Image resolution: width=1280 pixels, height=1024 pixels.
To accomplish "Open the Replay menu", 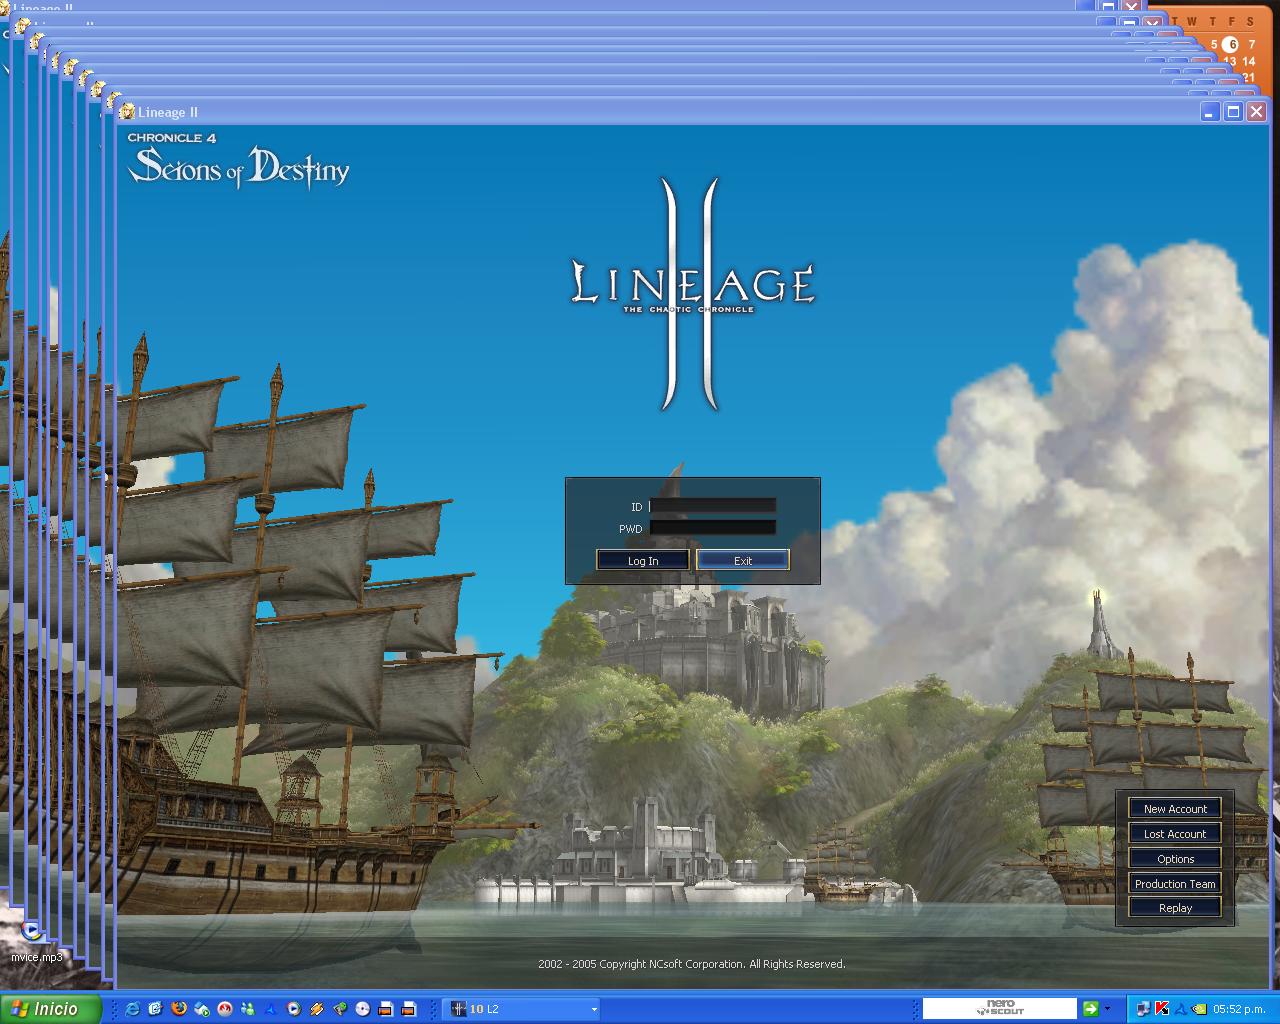I will point(1175,907).
